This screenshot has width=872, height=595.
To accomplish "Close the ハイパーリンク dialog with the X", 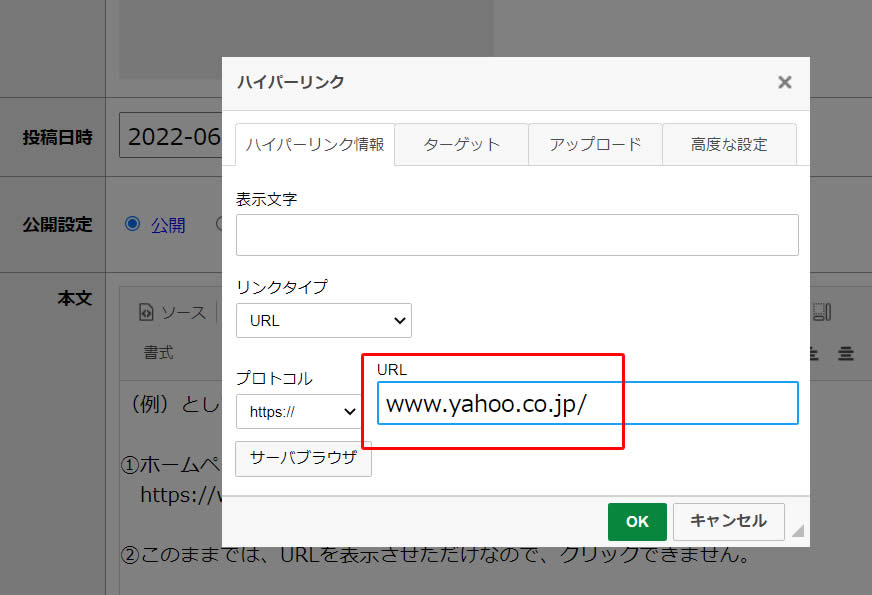I will pyautogui.click(x=785, y=83).
